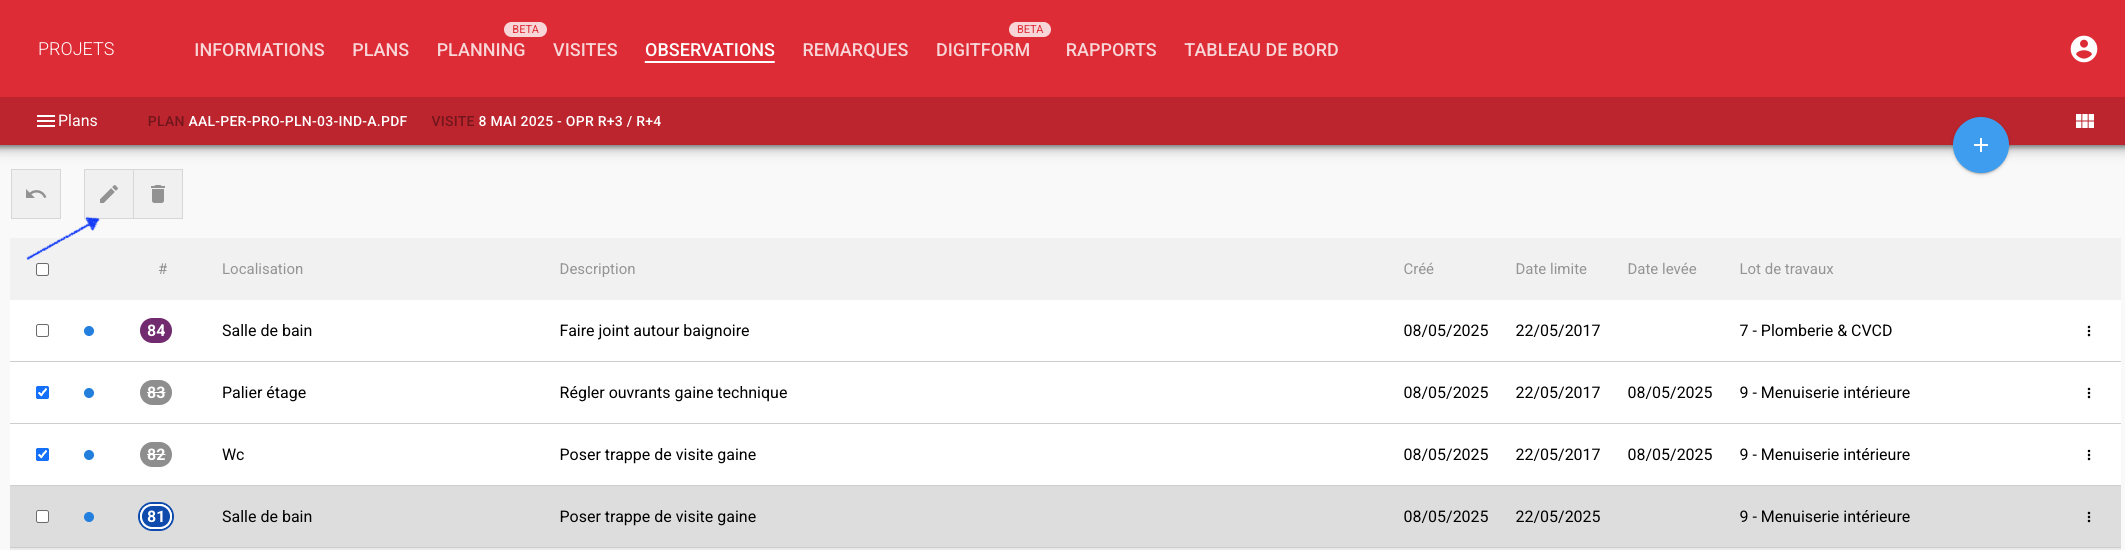Uncheck the Palier étage row checkbox
This screenshot has width=2125, height=550.
point(42,393)
